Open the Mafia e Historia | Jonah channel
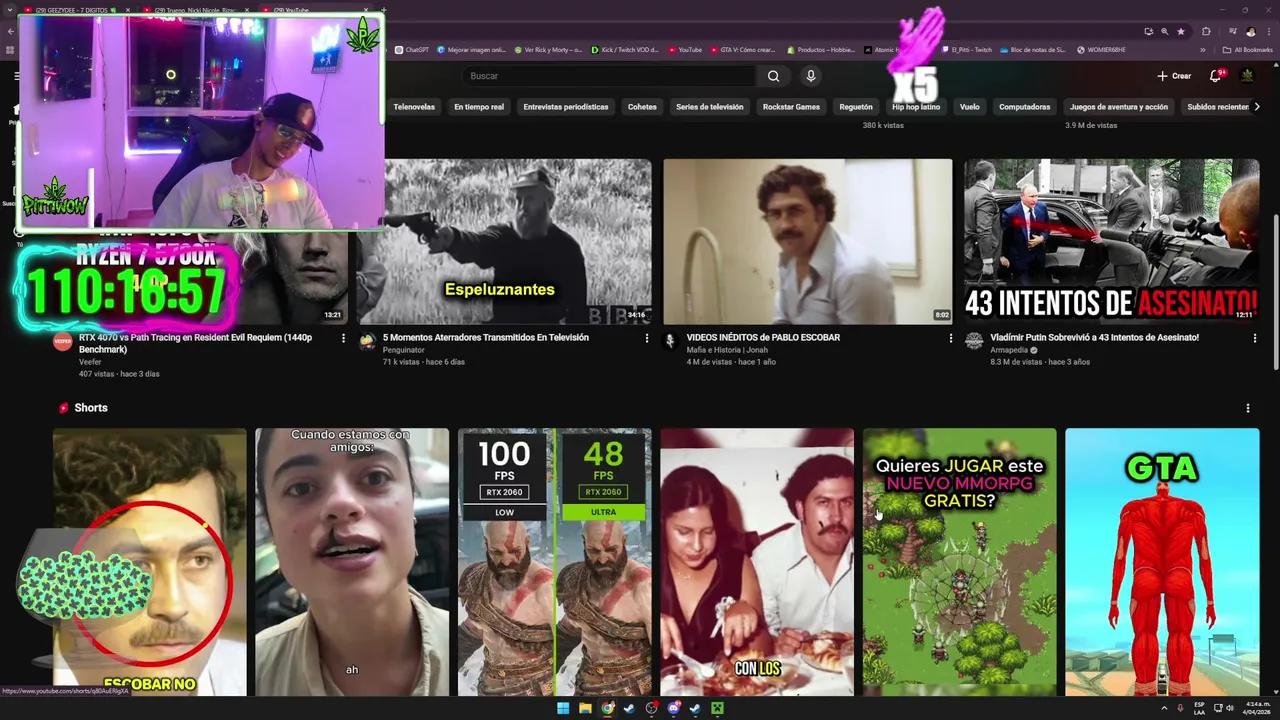The height and width of the screenshot is (720, 1280). coord(725,350)
